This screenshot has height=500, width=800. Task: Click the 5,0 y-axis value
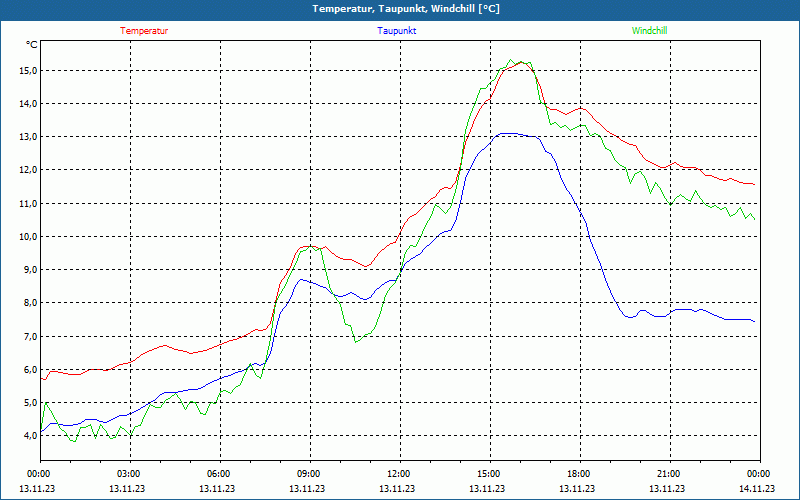[x=30, y=403]
